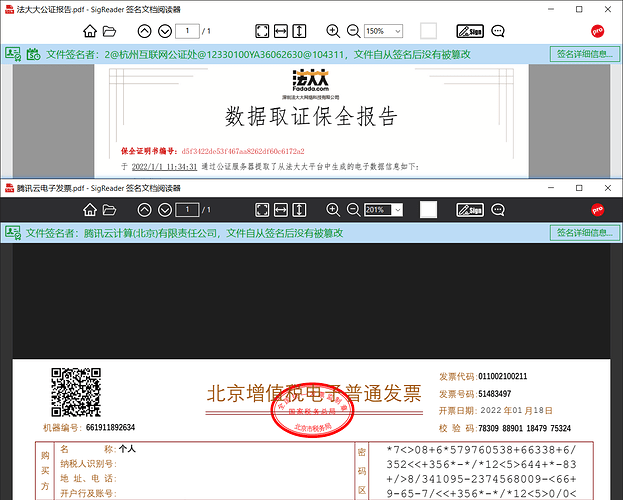Fit height in top window toolbar
Screen dimensions: 623x500
pyautogui.click(x=299, y=31)
